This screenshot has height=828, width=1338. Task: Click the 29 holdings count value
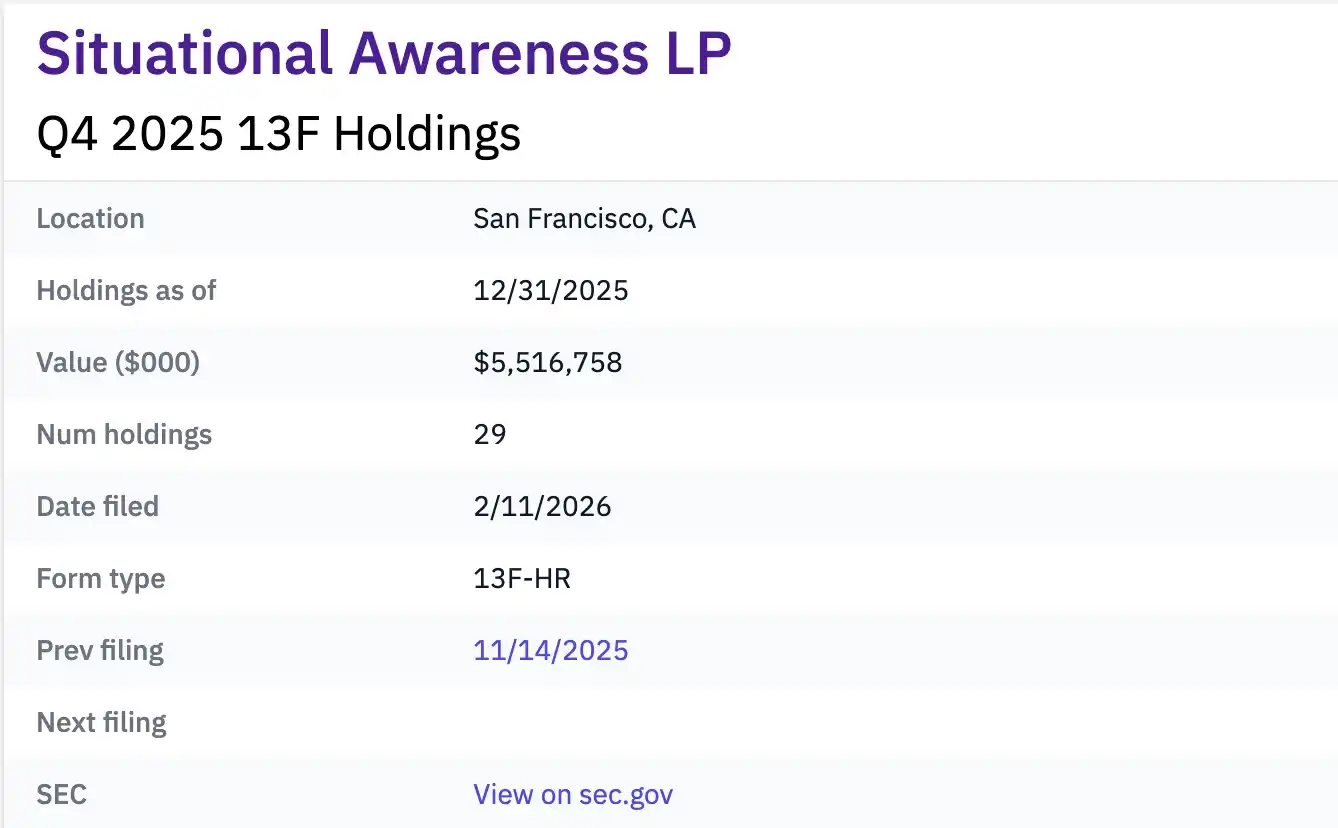(490, 434)
